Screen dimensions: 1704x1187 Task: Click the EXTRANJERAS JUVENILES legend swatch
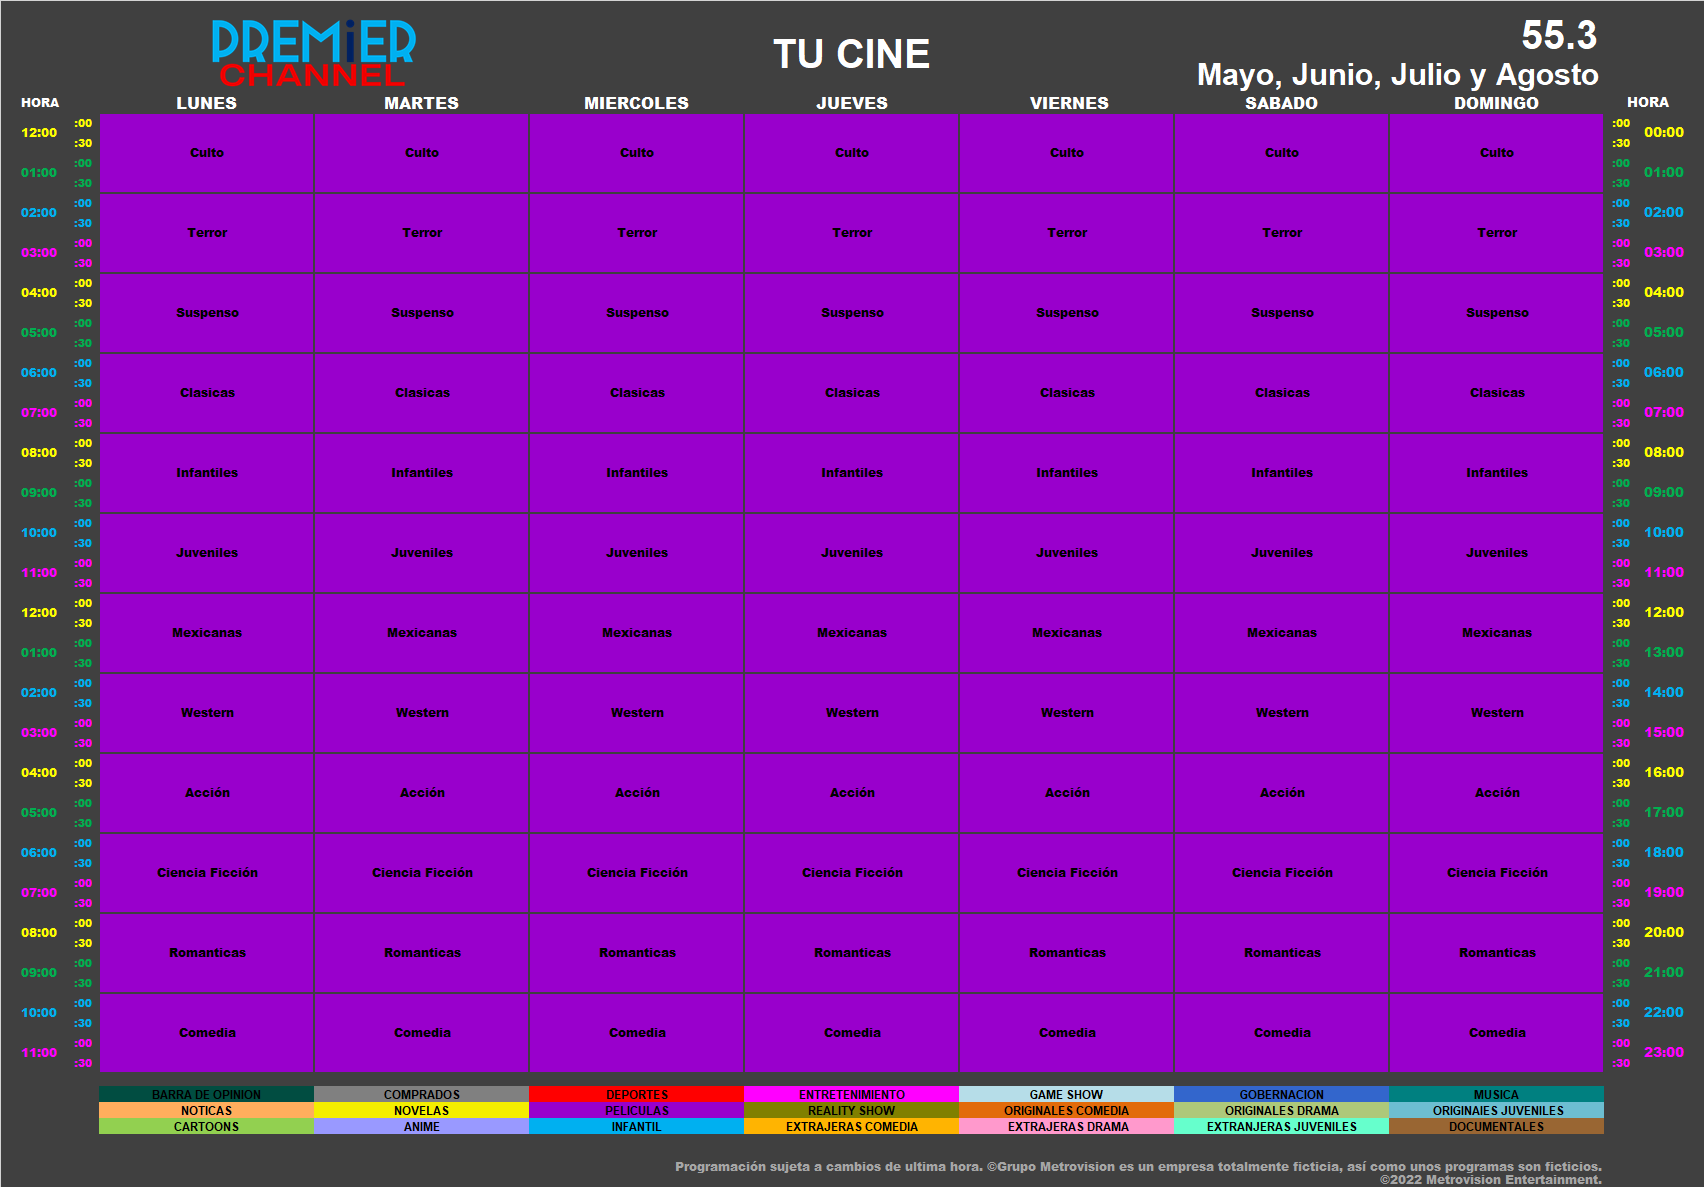pos(1281,1126)
